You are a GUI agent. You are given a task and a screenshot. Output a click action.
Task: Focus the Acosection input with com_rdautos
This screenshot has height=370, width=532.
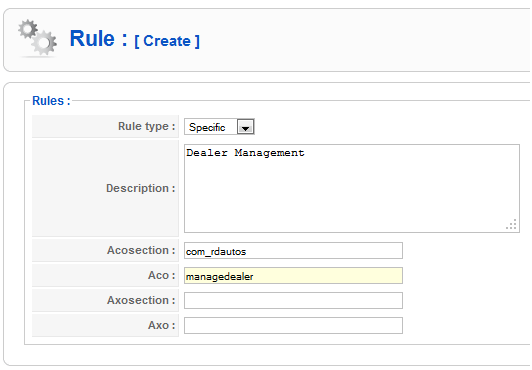point(293,251)
